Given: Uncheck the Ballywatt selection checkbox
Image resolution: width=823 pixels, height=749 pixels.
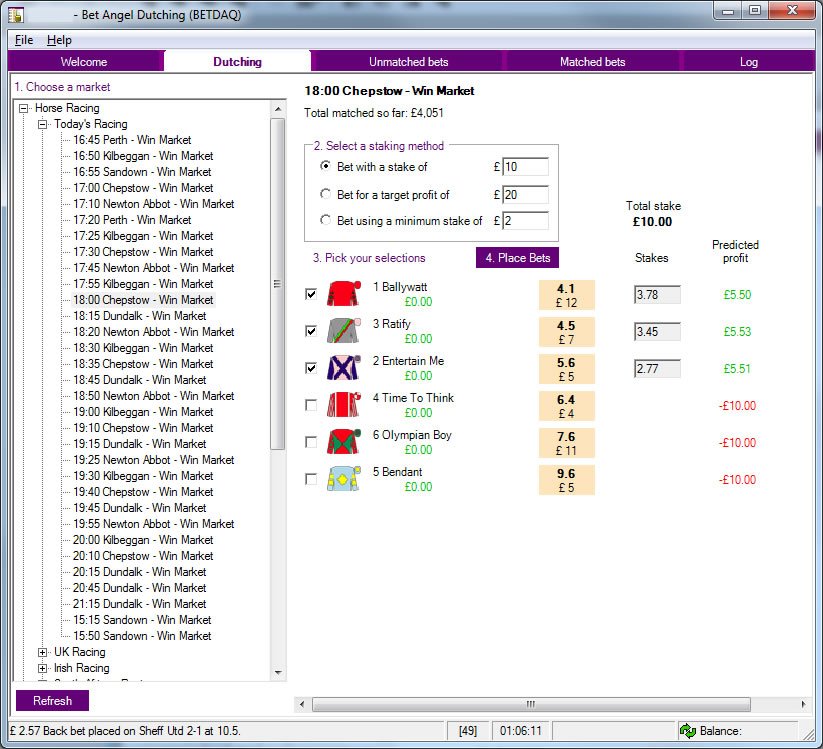Looking at the screenshot, I should pyautogui.click(x=311, y=294).
